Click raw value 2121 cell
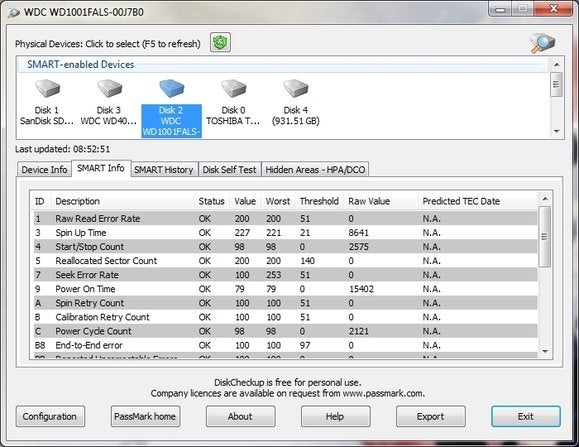579x447 pixels. point(359,331)
